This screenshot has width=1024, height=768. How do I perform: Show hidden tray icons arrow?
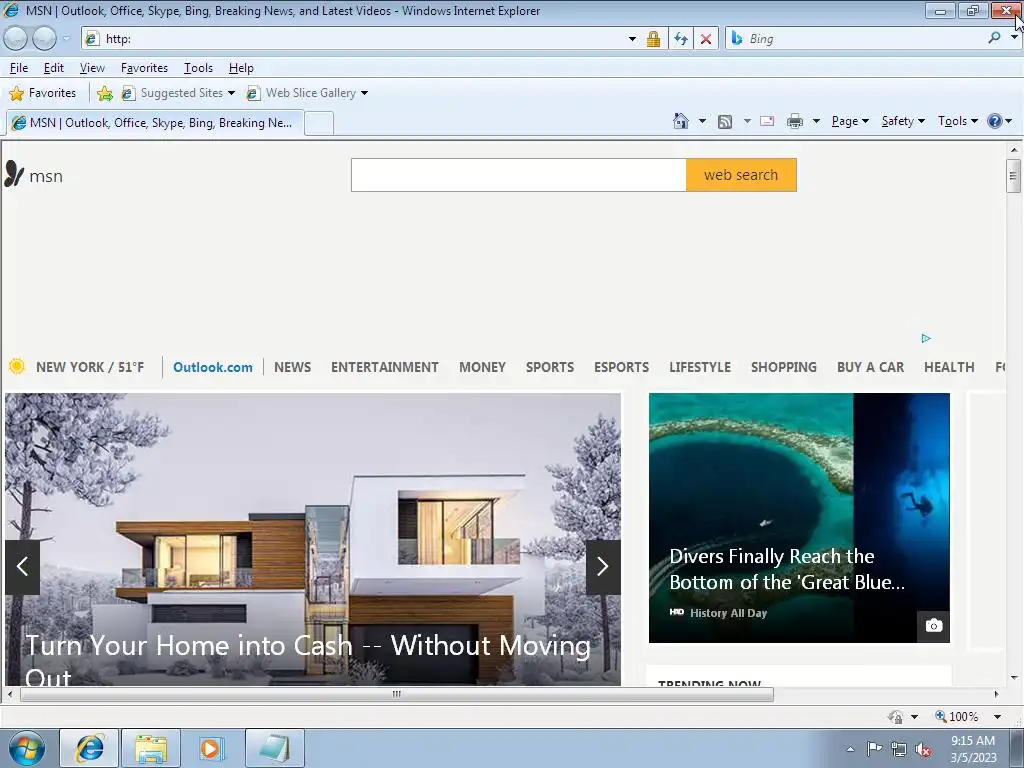point(850,749)
